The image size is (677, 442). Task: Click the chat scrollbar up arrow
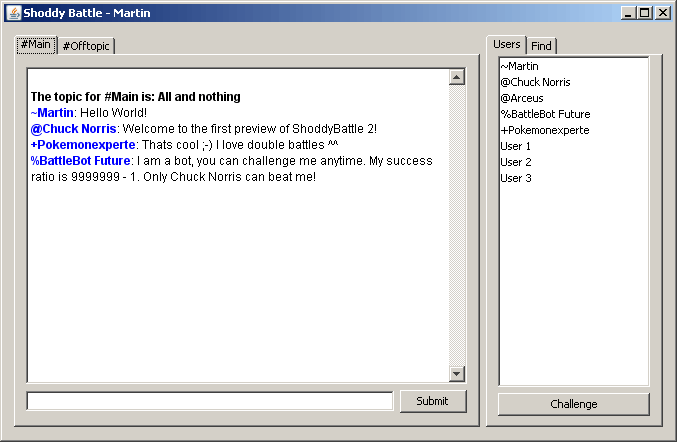pos(457,77)
